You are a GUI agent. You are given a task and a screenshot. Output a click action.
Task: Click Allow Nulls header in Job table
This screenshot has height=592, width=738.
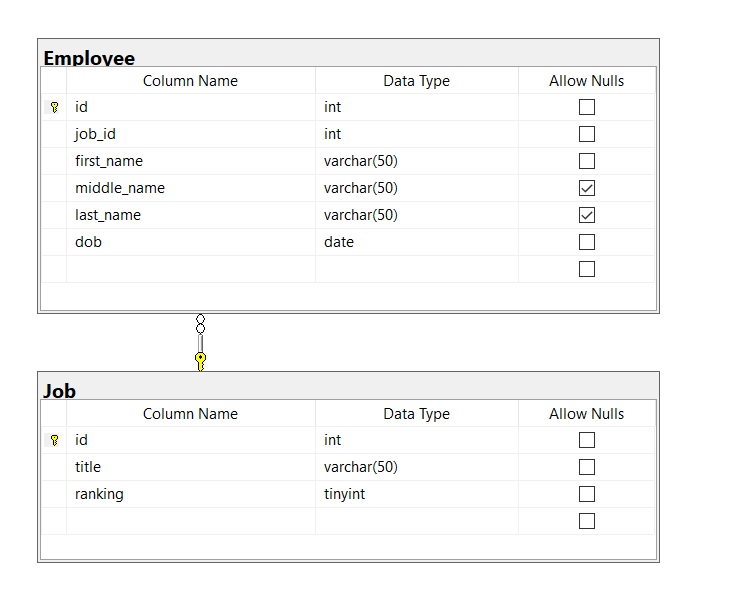coord(586,414)
